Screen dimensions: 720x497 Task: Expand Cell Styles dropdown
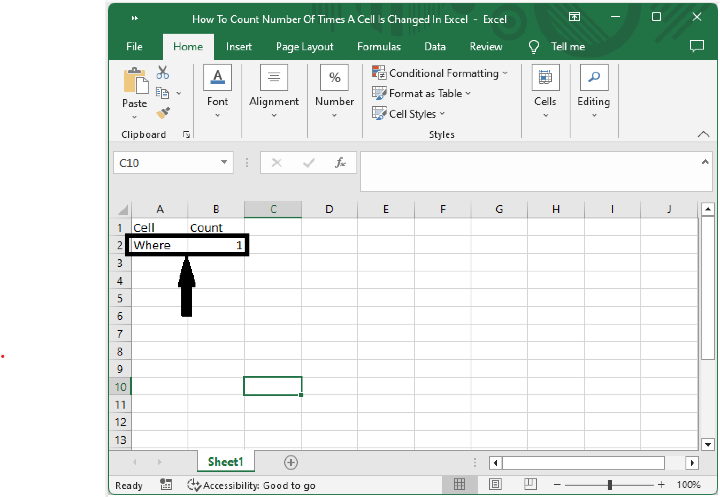click(442, 113)
